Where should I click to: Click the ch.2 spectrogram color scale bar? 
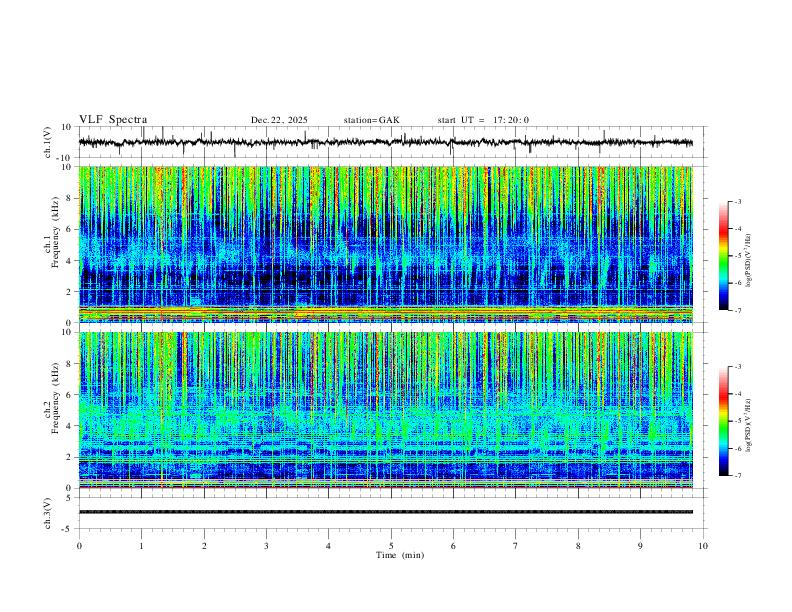click(x=723, y=421)
